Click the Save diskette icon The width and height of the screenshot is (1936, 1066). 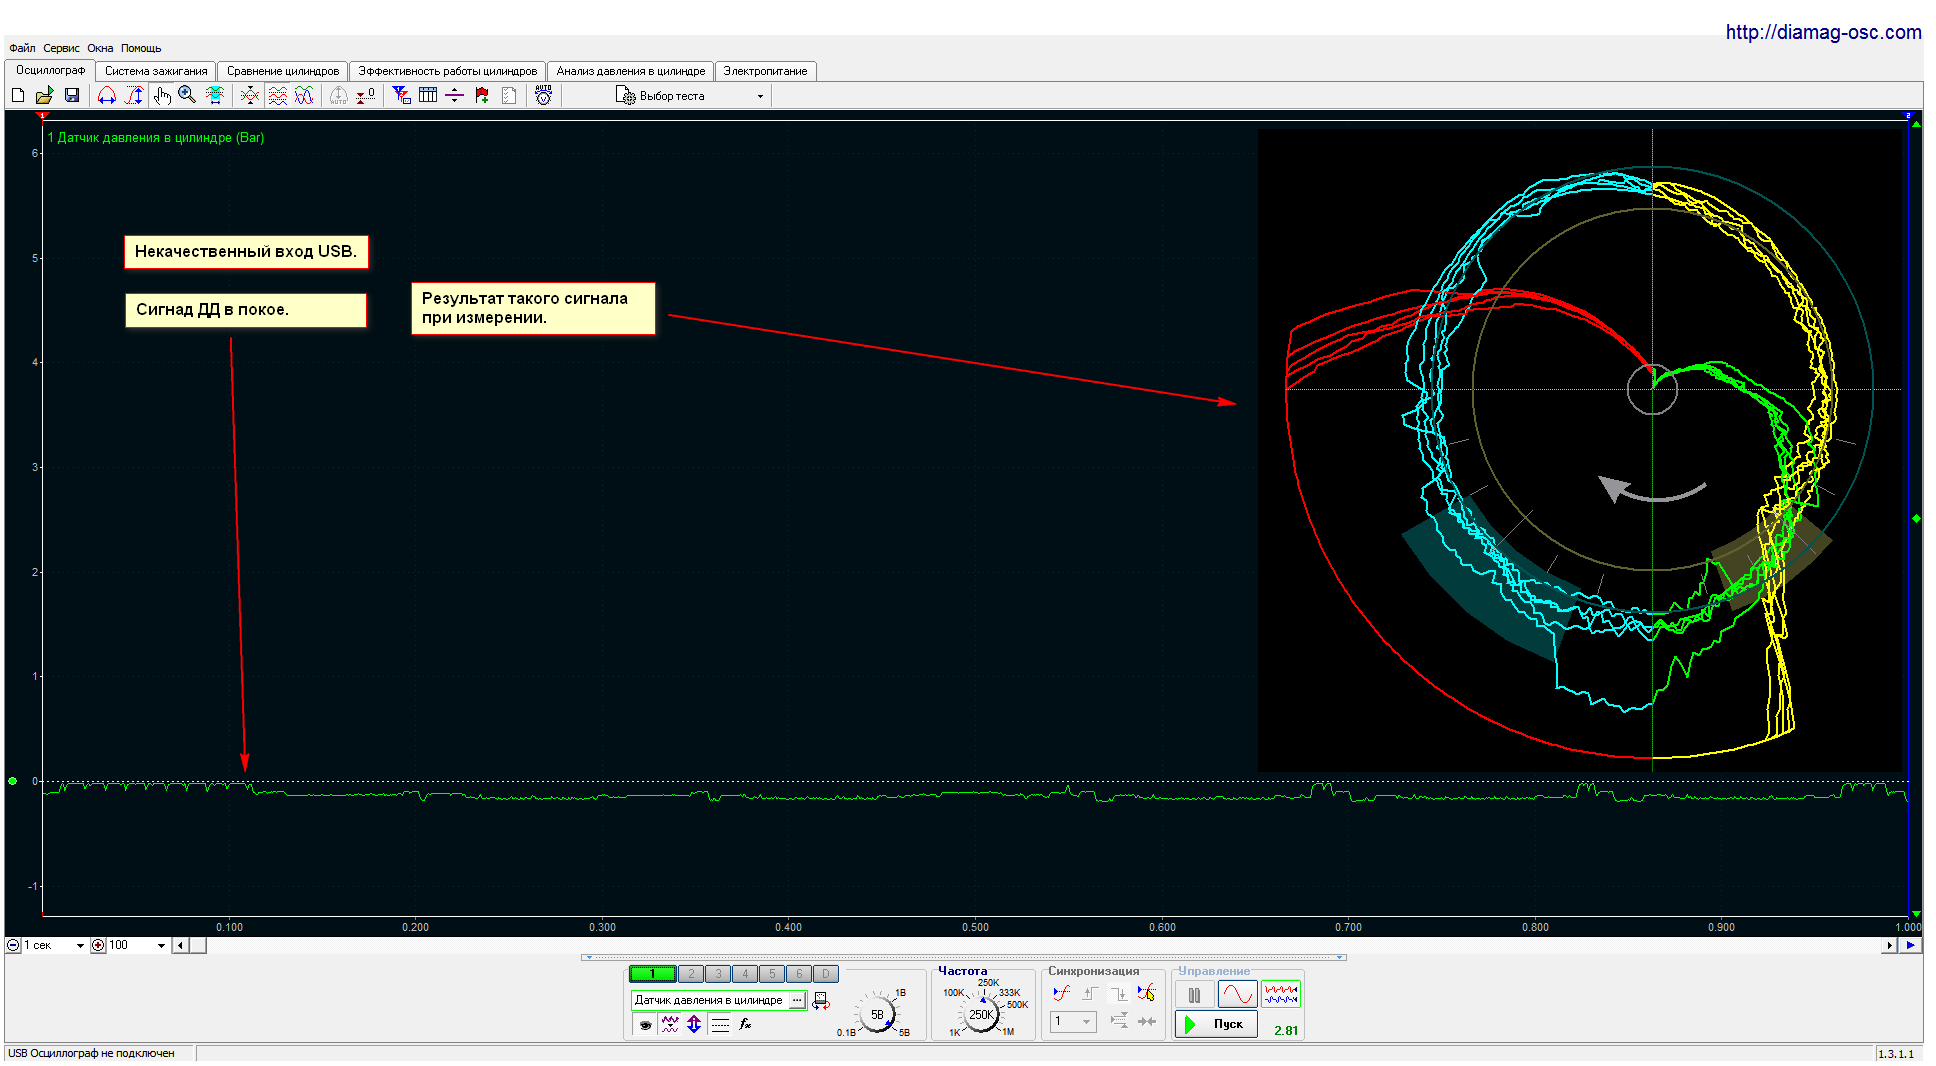72,95
